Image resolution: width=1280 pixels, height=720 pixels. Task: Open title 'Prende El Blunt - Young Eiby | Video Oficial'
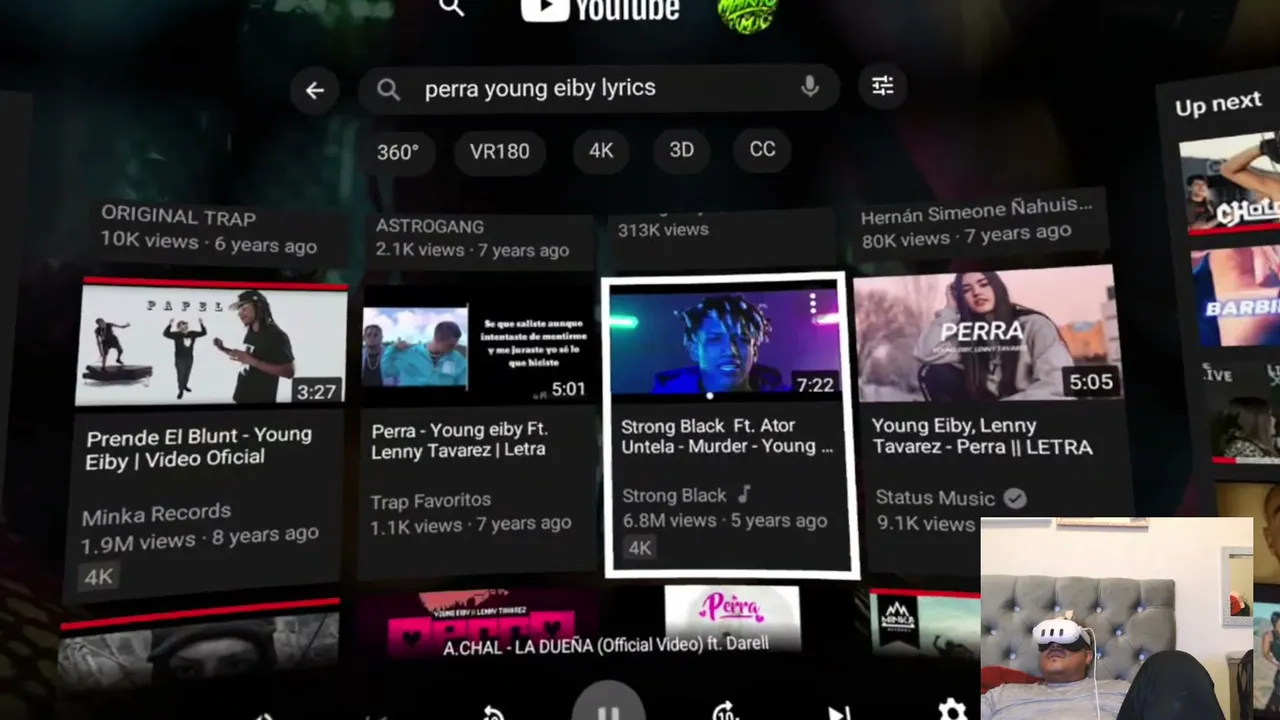point(200,447)
